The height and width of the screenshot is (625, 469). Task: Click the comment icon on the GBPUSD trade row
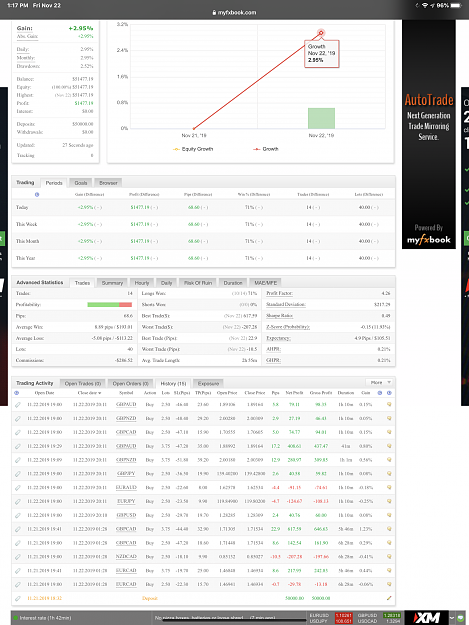tap(389, 515)
